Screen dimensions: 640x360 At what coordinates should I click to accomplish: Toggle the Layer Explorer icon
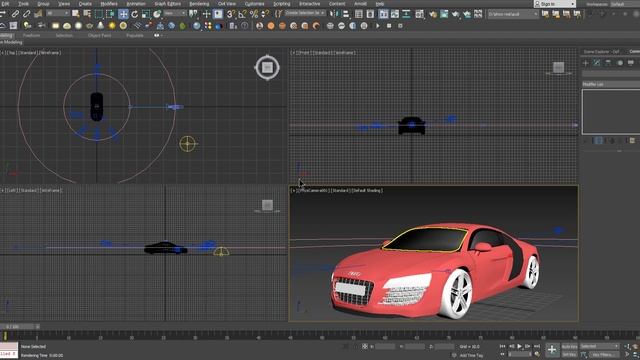coord(370,14)
